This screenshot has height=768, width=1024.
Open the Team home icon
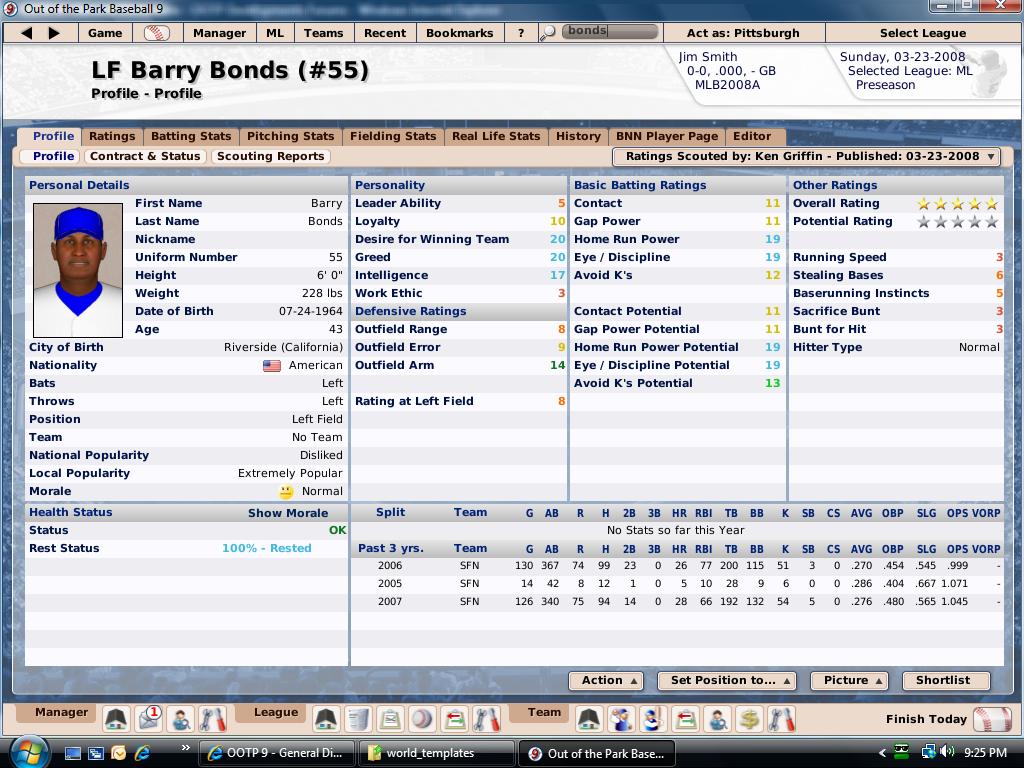click(589, 719)
